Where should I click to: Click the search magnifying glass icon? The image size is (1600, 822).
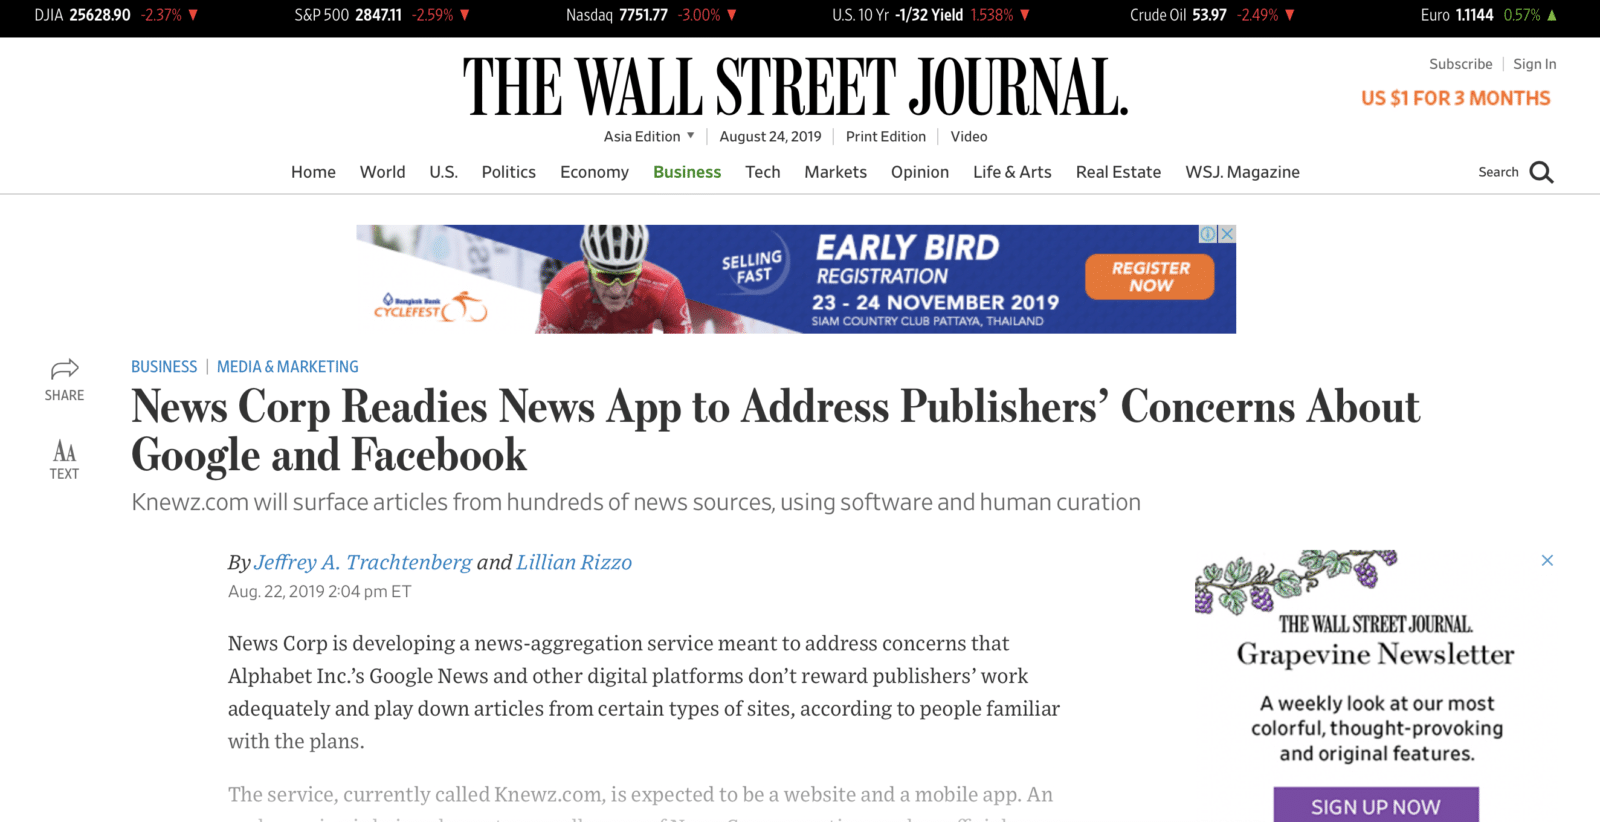pos(1541,173)
